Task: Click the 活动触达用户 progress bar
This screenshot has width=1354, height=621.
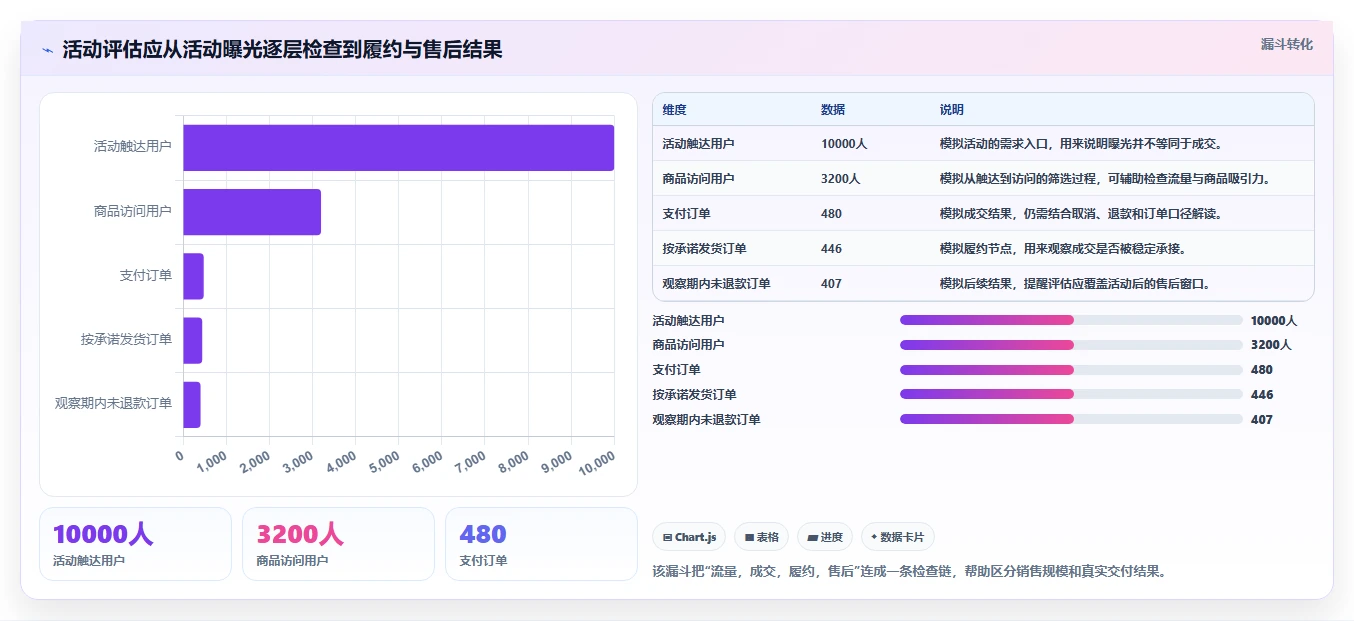Action: point(1071,320)
